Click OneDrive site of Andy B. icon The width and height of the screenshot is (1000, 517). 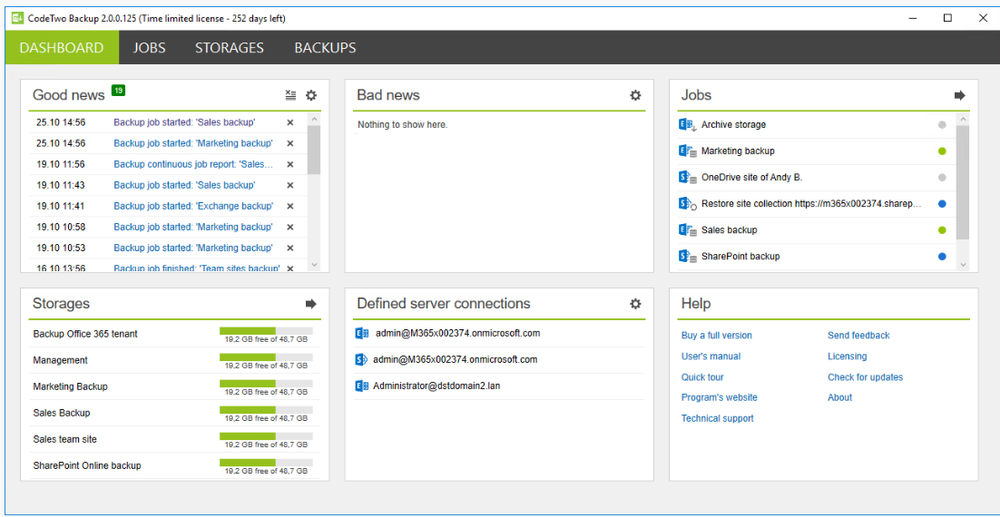click(688, 177)
